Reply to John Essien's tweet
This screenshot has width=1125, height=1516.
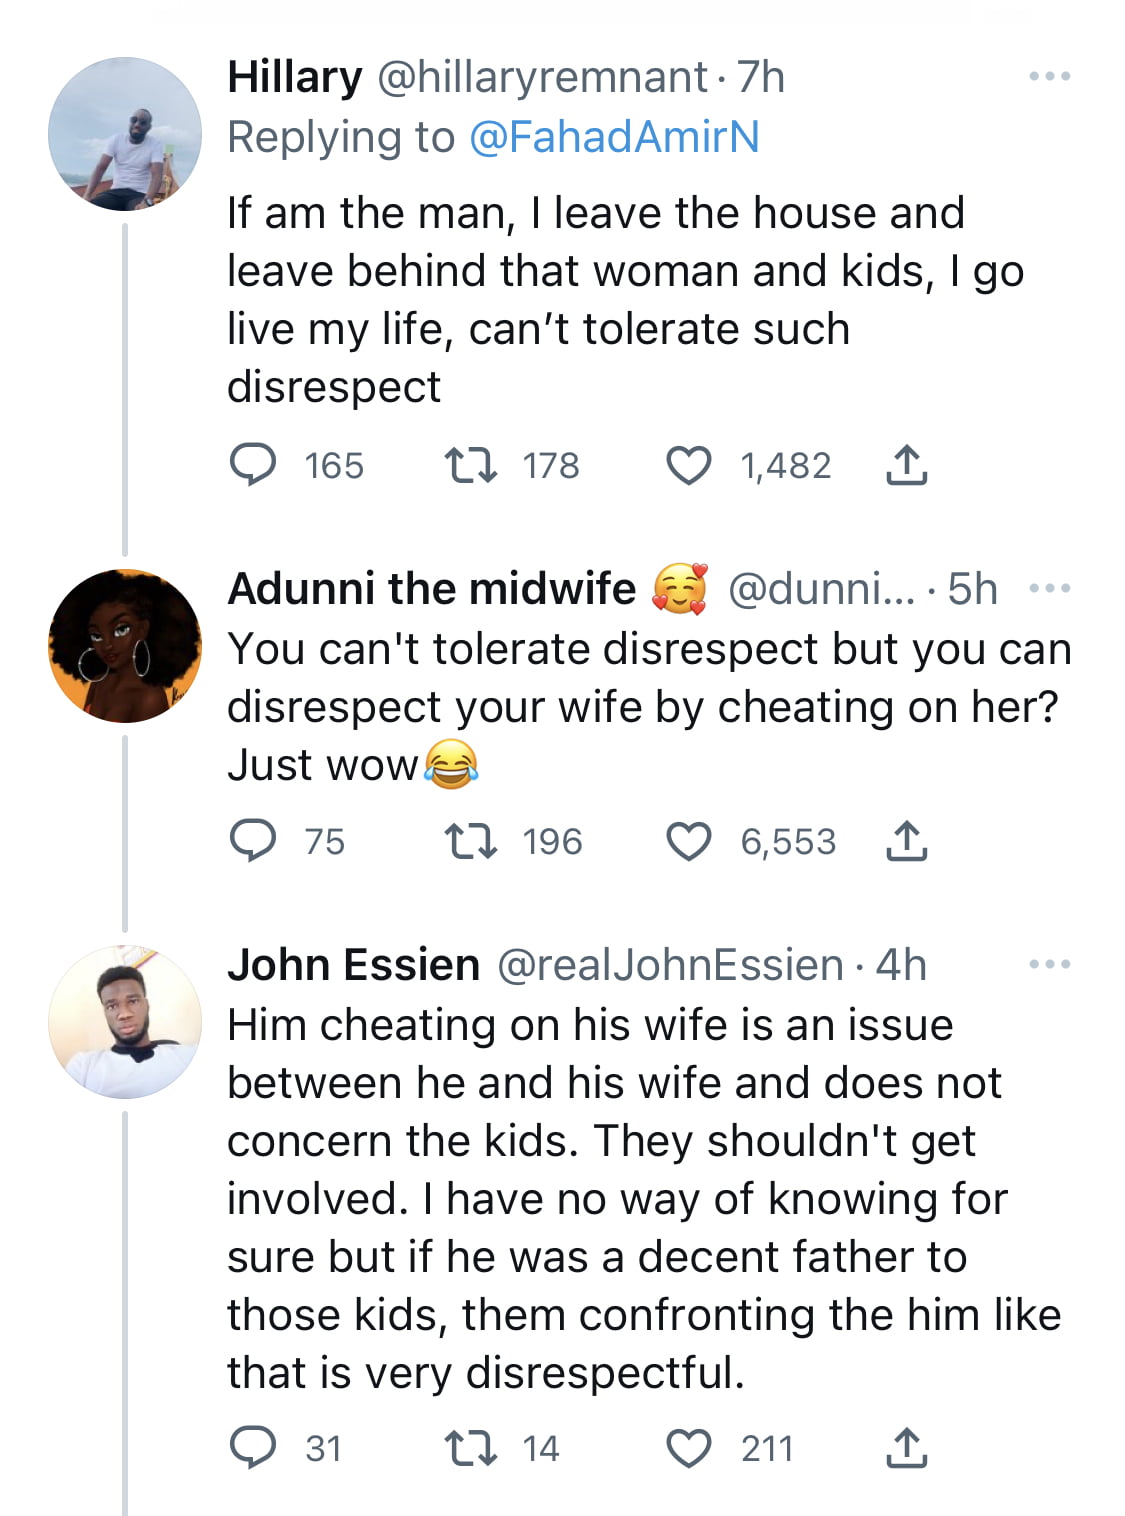[253, 1447]
